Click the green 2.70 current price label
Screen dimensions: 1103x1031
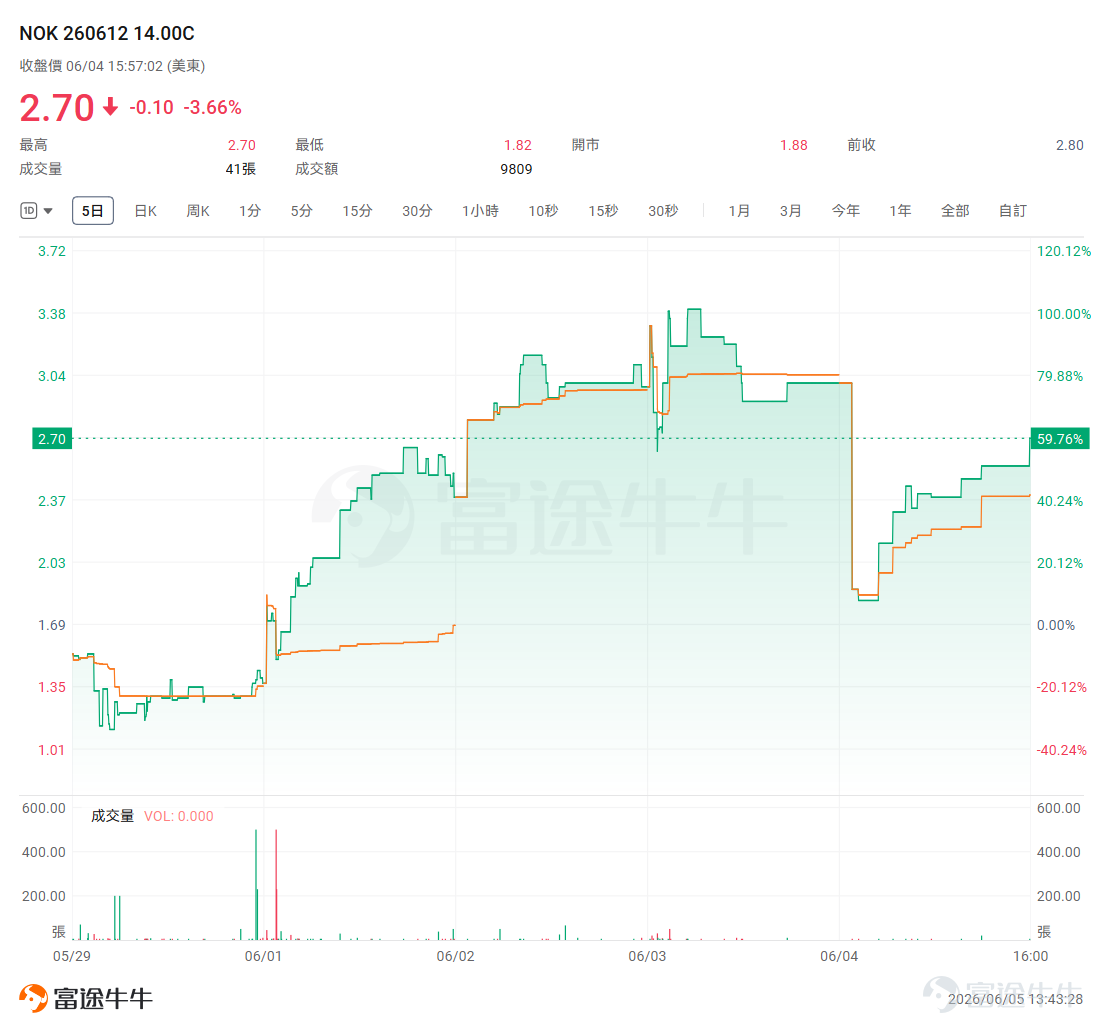(x=52, y=439)
